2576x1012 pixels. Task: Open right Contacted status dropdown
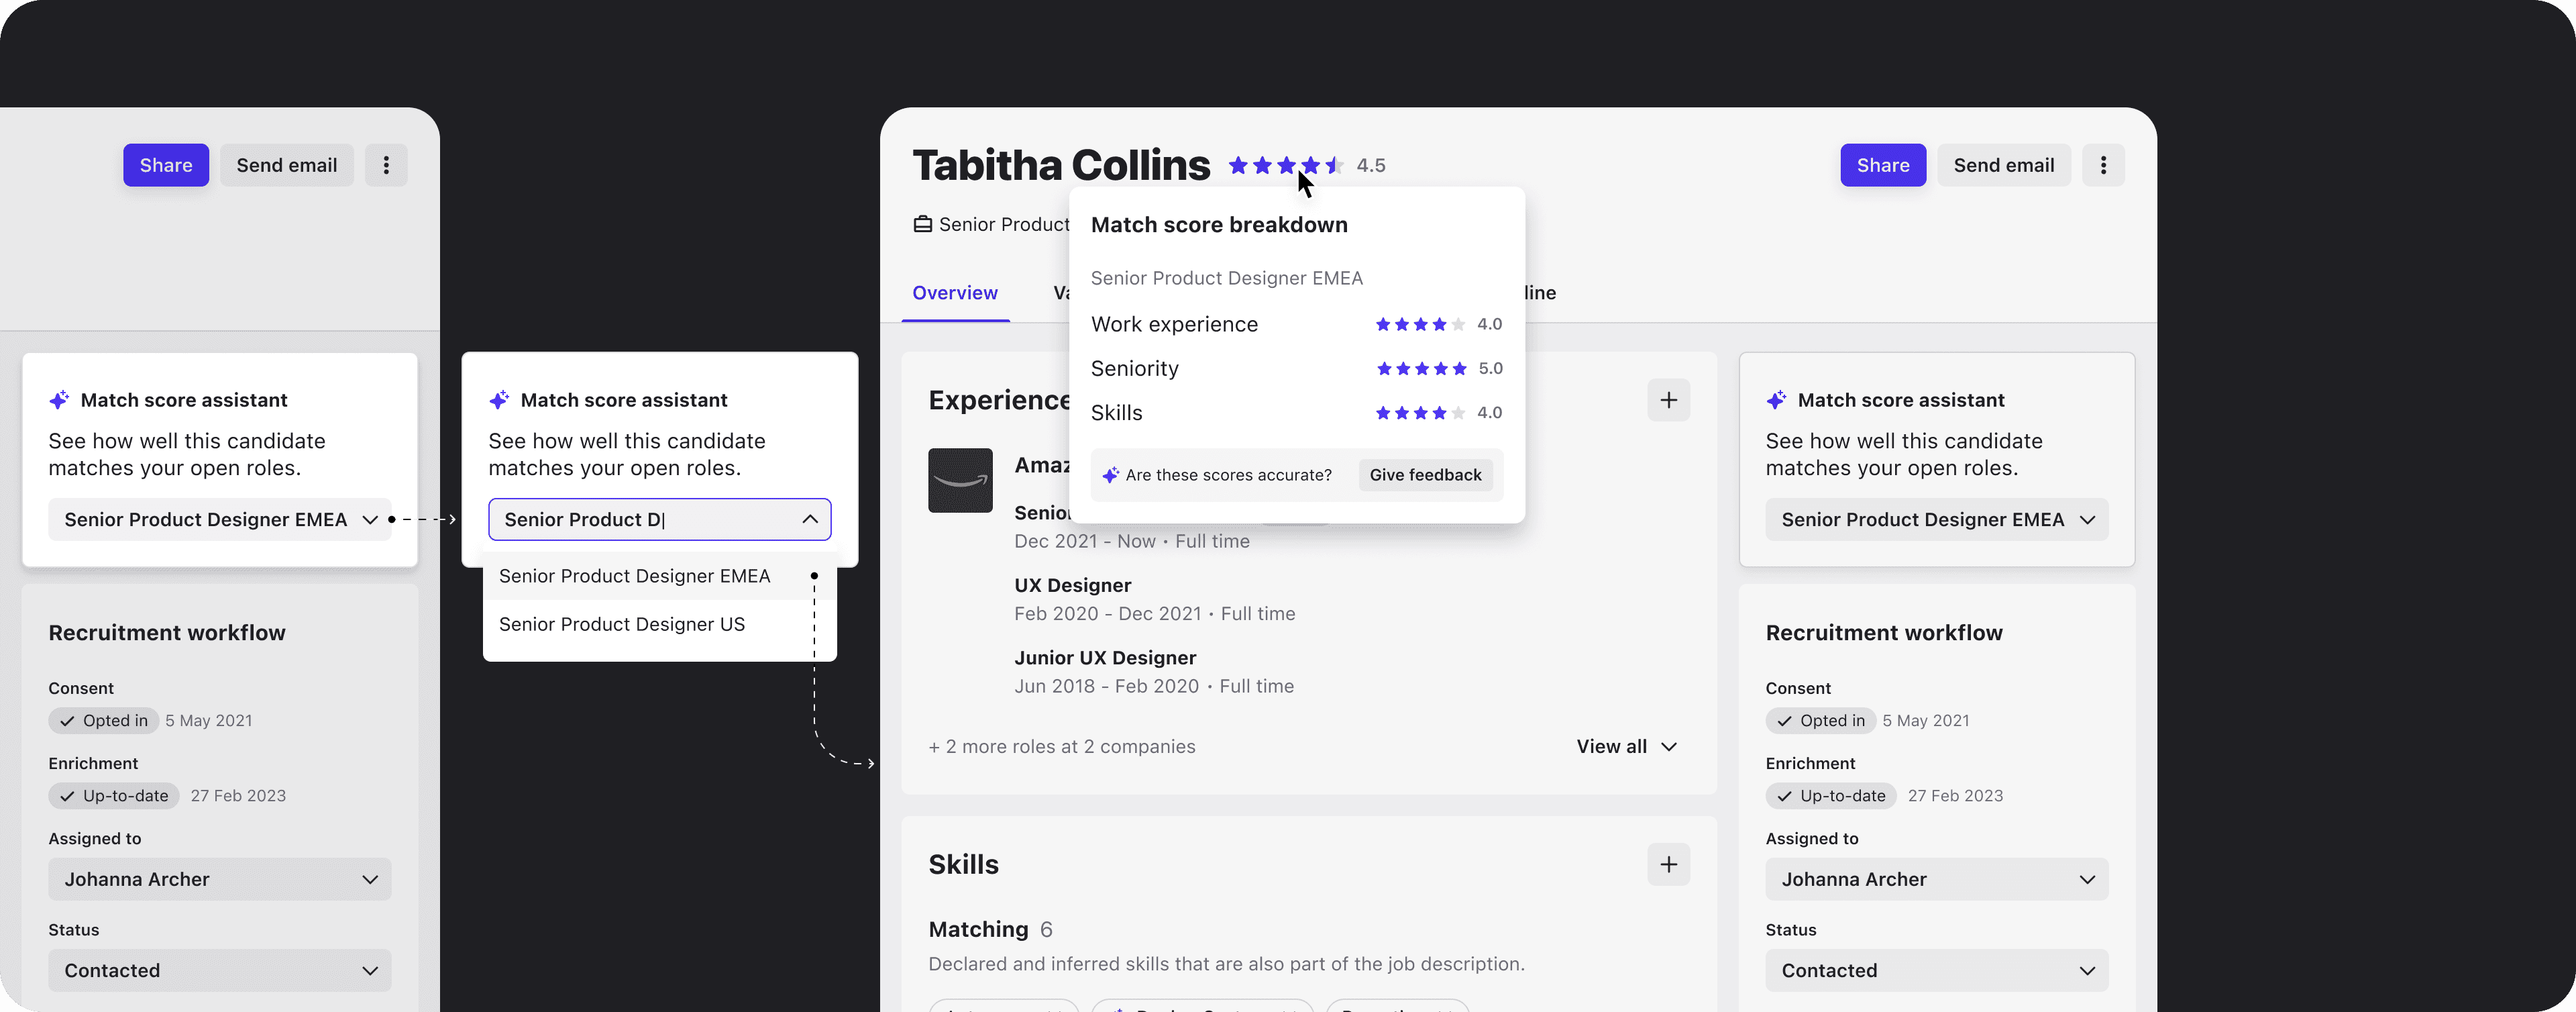(1936, 970)
